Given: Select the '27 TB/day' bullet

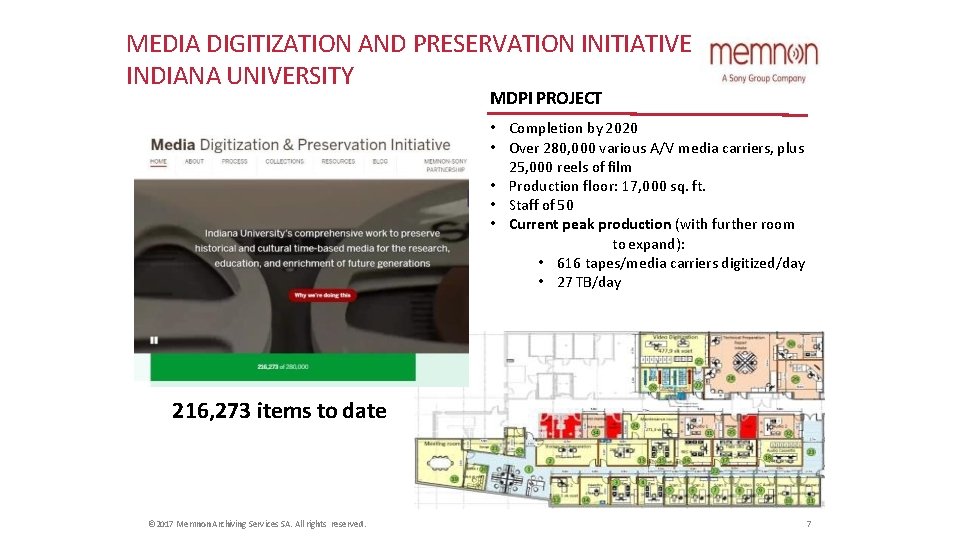Looking at the screenshot, I should pos(589,282).
